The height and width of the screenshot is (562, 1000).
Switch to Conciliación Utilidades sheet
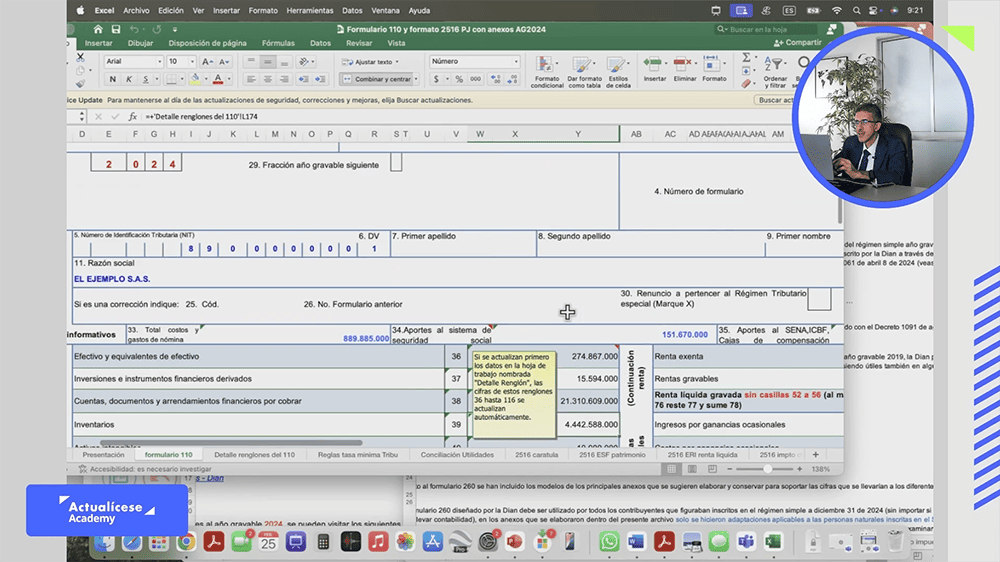pyautogui.click(x=457, y=455)
